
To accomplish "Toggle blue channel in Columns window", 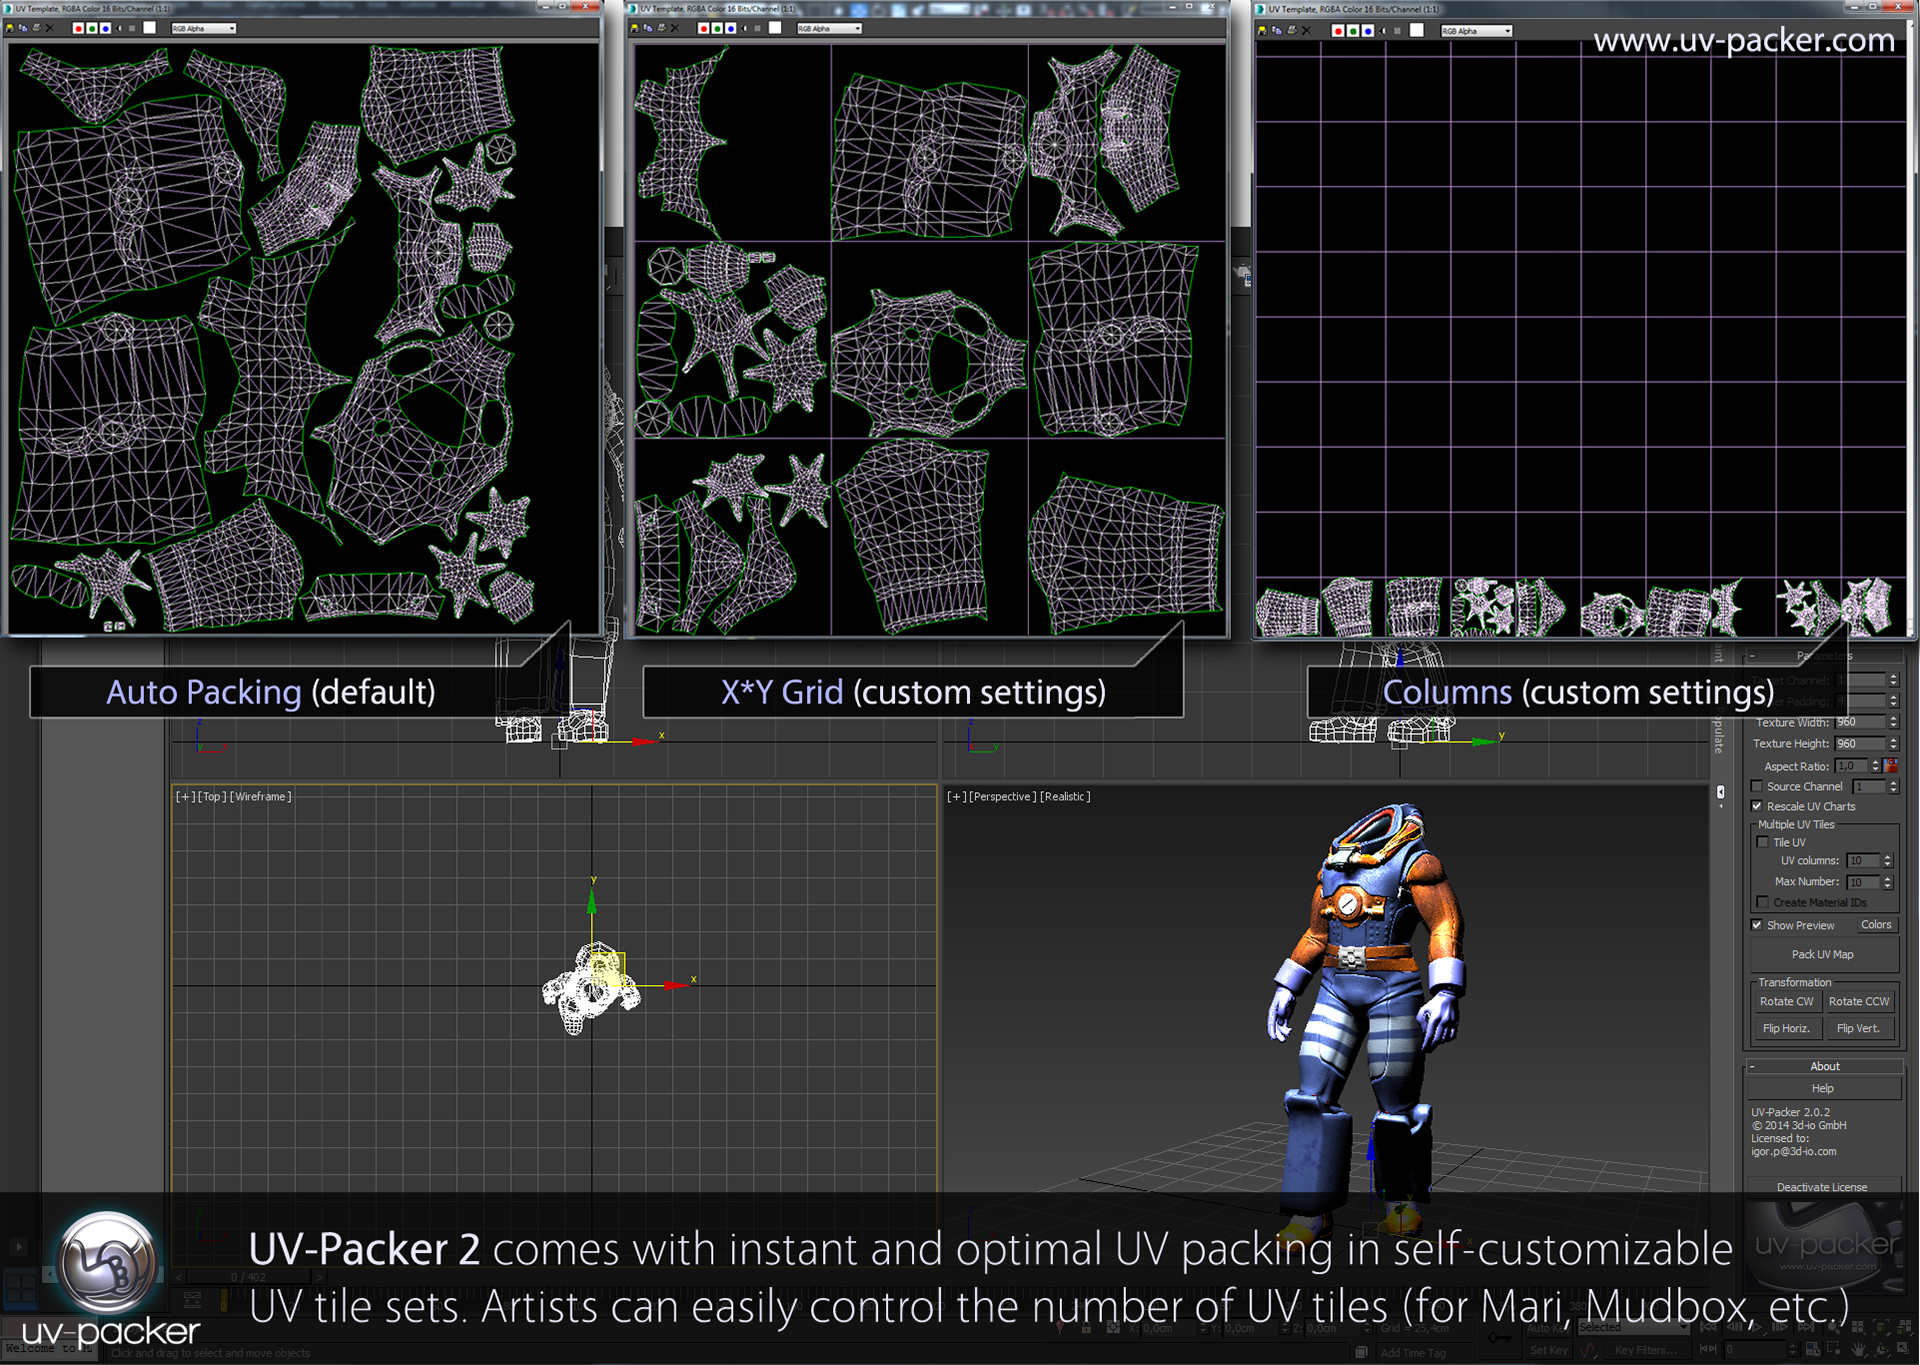I will click(1368, 31).
